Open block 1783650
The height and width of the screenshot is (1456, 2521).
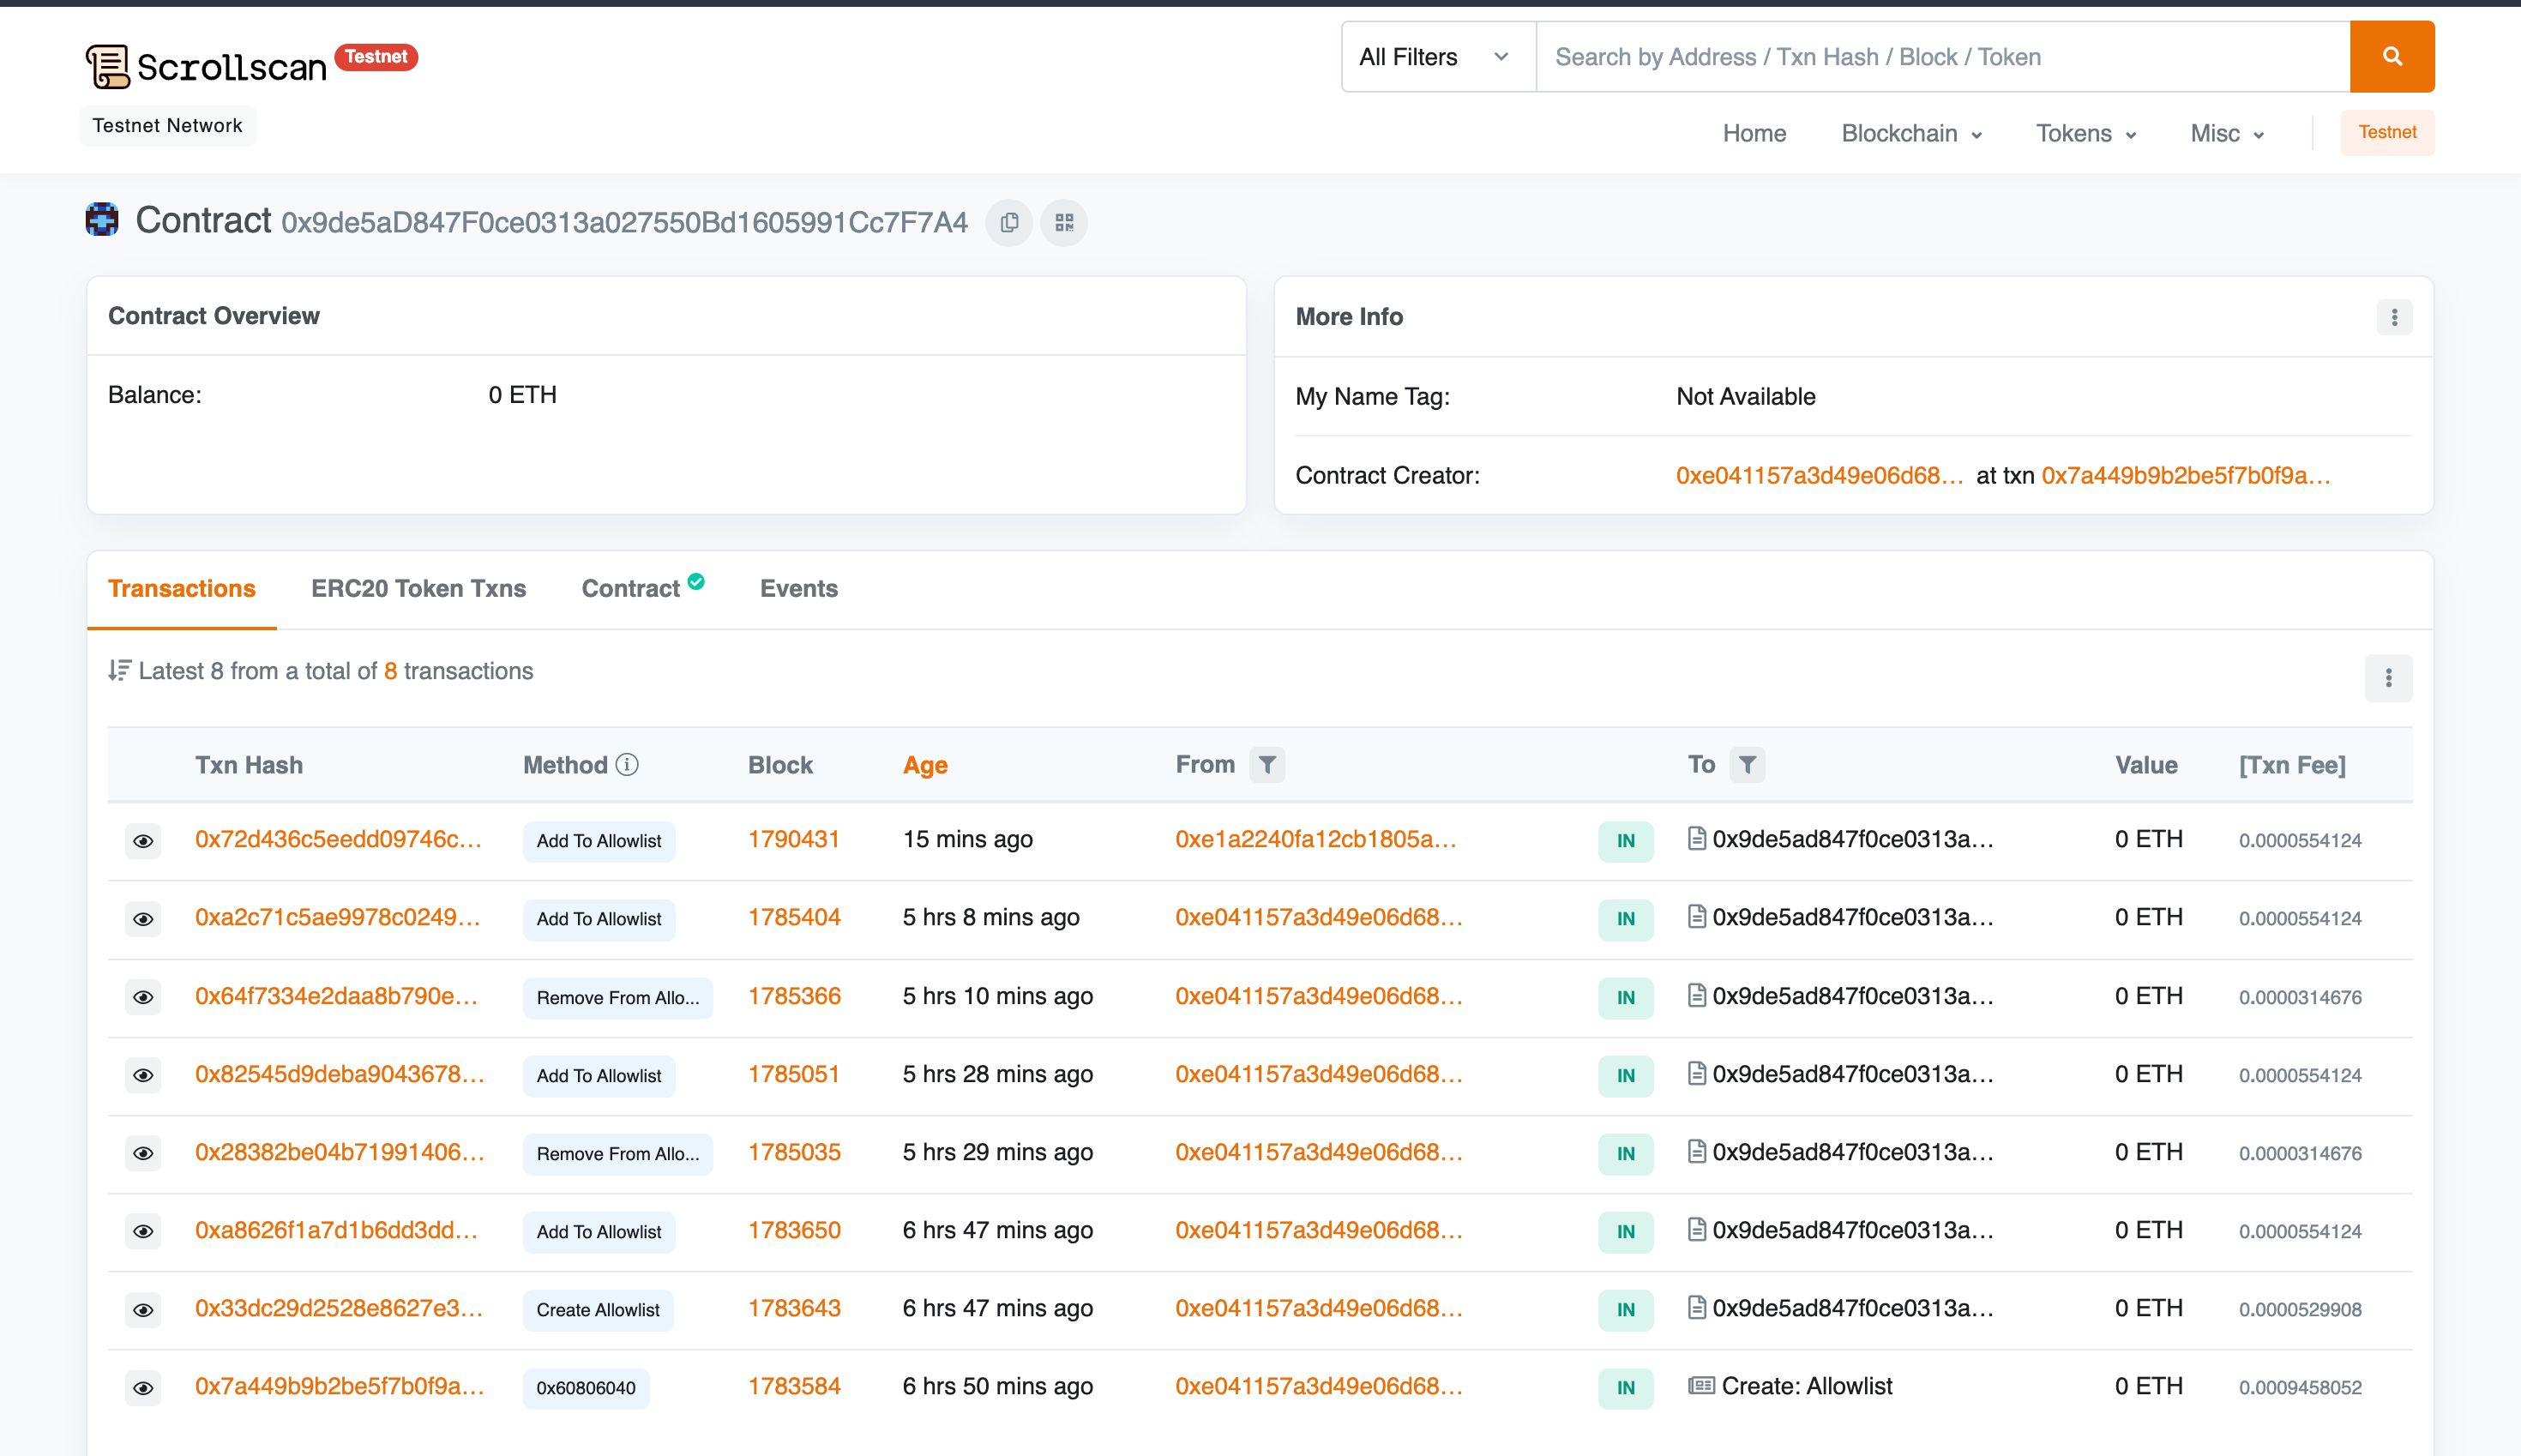(794, 1230)
